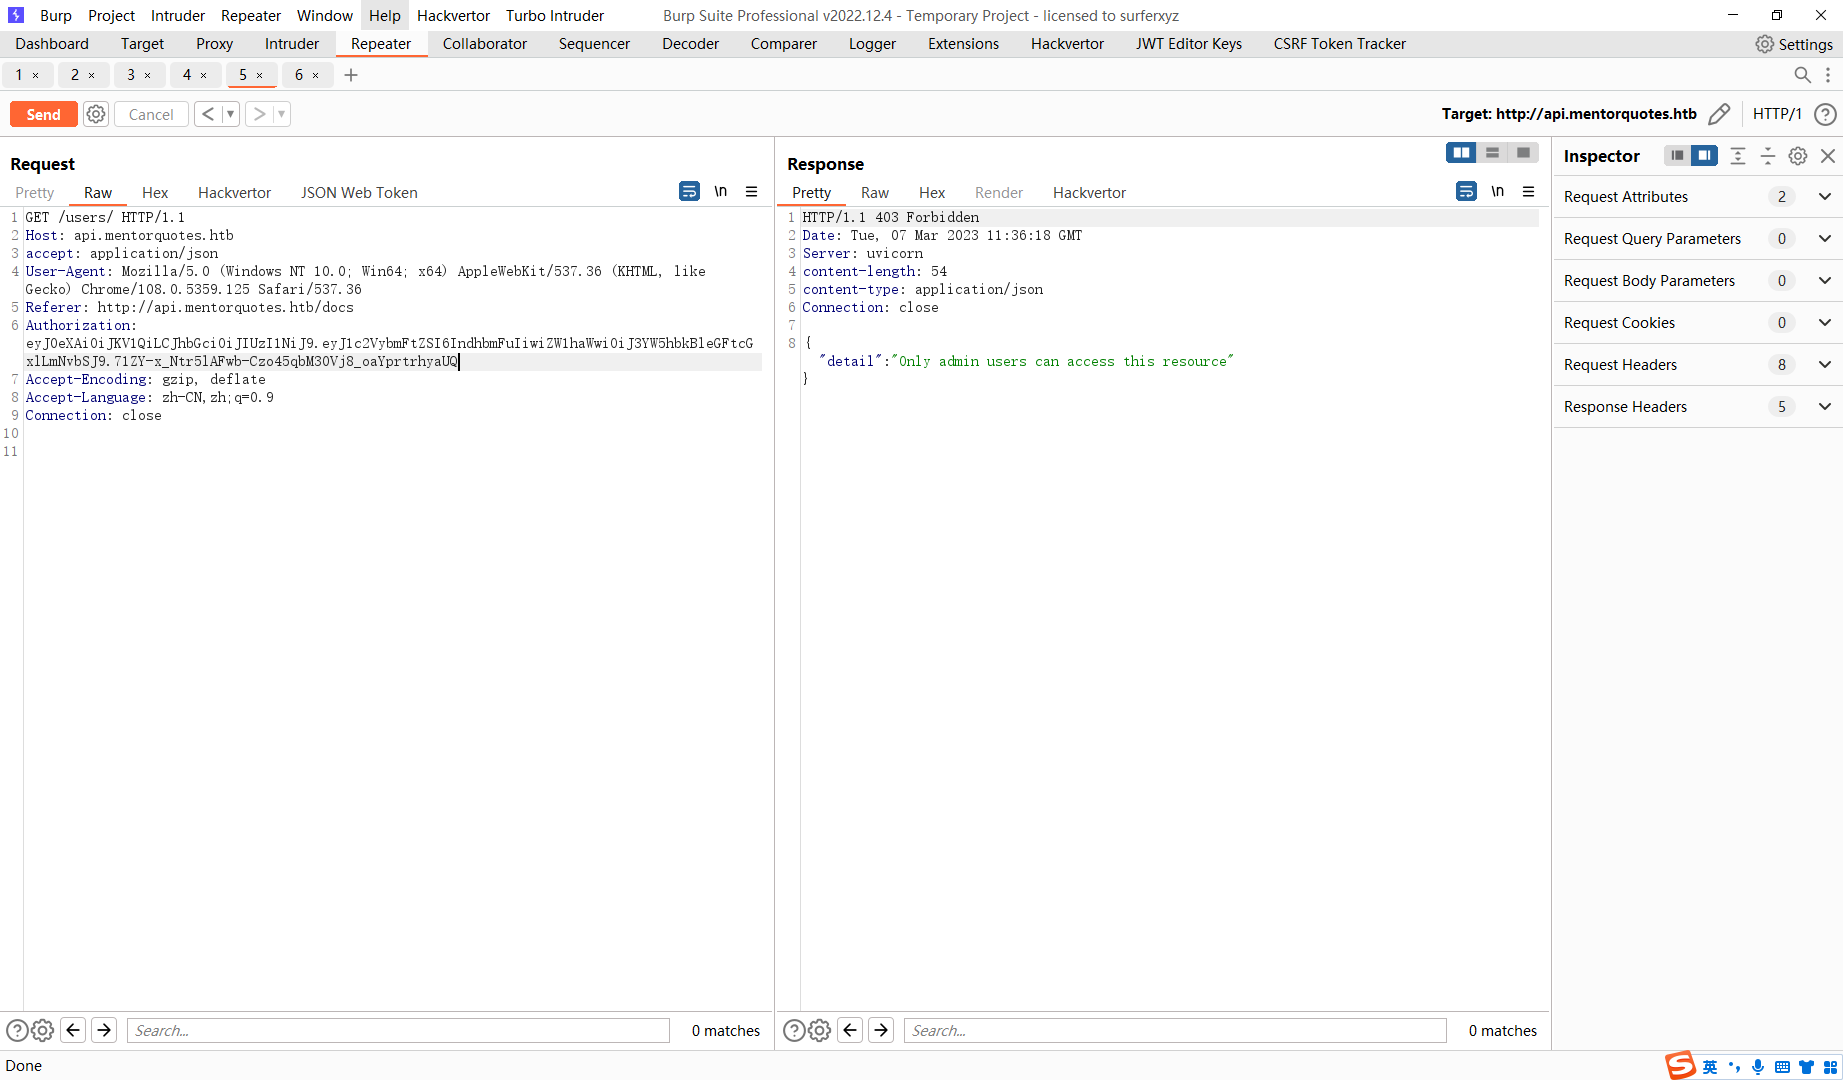Viewport: 1843px width, 1080px height.
Task: Open response editor hamburger menu
Action: [x=1529, y=191]
